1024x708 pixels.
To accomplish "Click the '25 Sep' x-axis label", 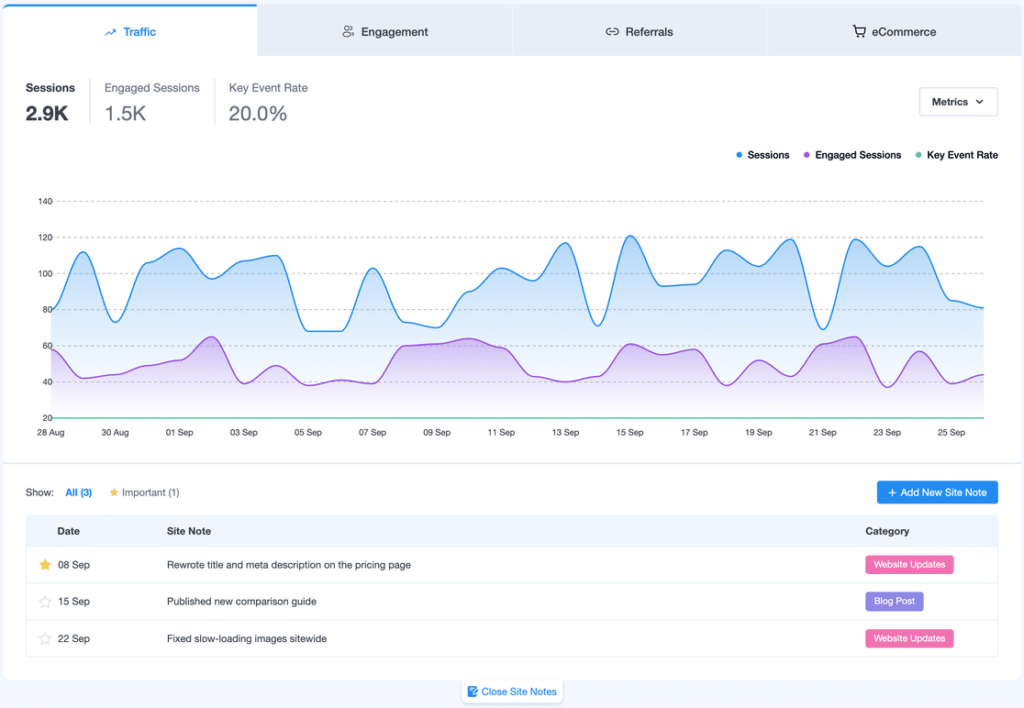I will click(952, 432).
